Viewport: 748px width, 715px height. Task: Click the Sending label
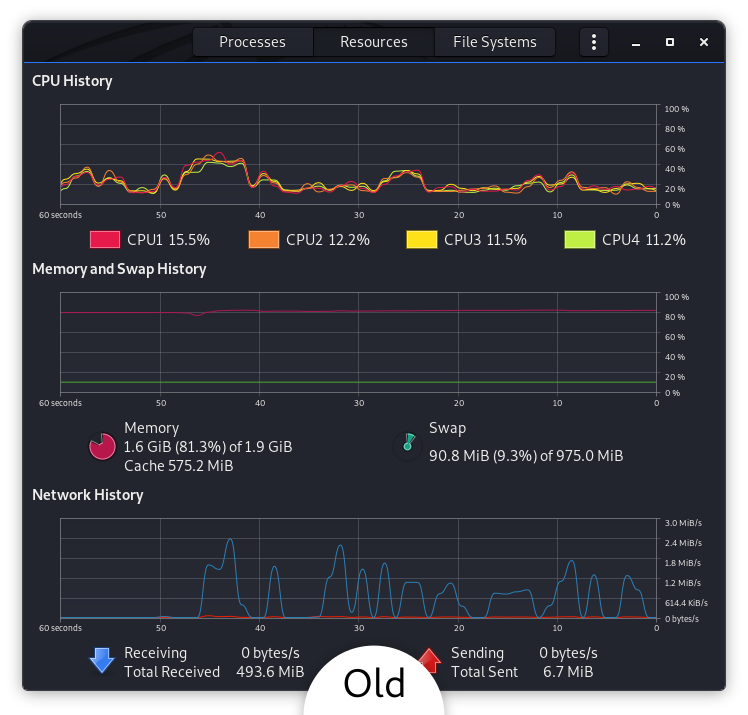478,653
